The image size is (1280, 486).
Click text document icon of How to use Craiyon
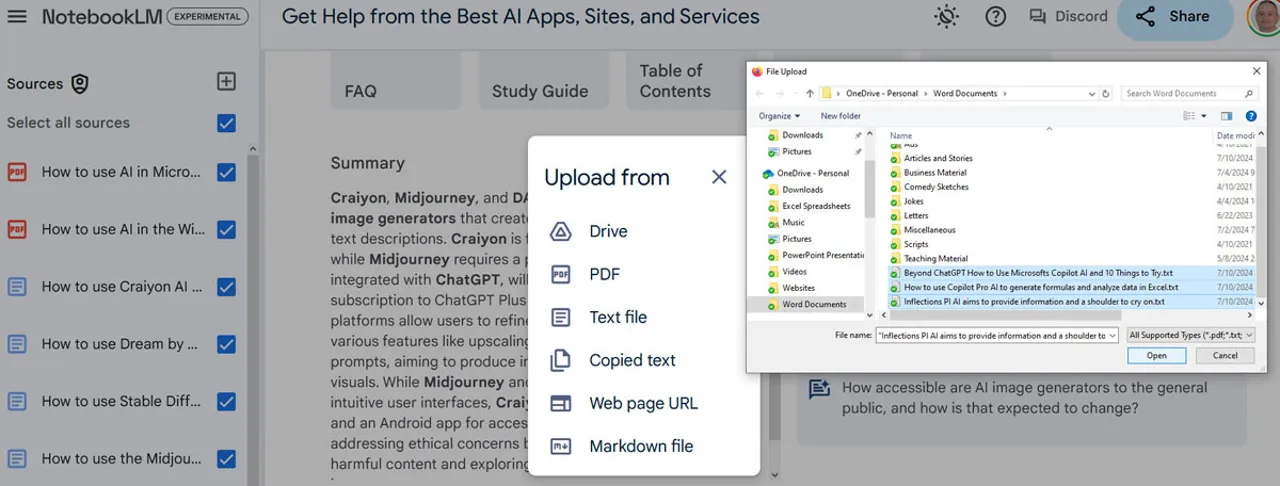tap(17, 287)
